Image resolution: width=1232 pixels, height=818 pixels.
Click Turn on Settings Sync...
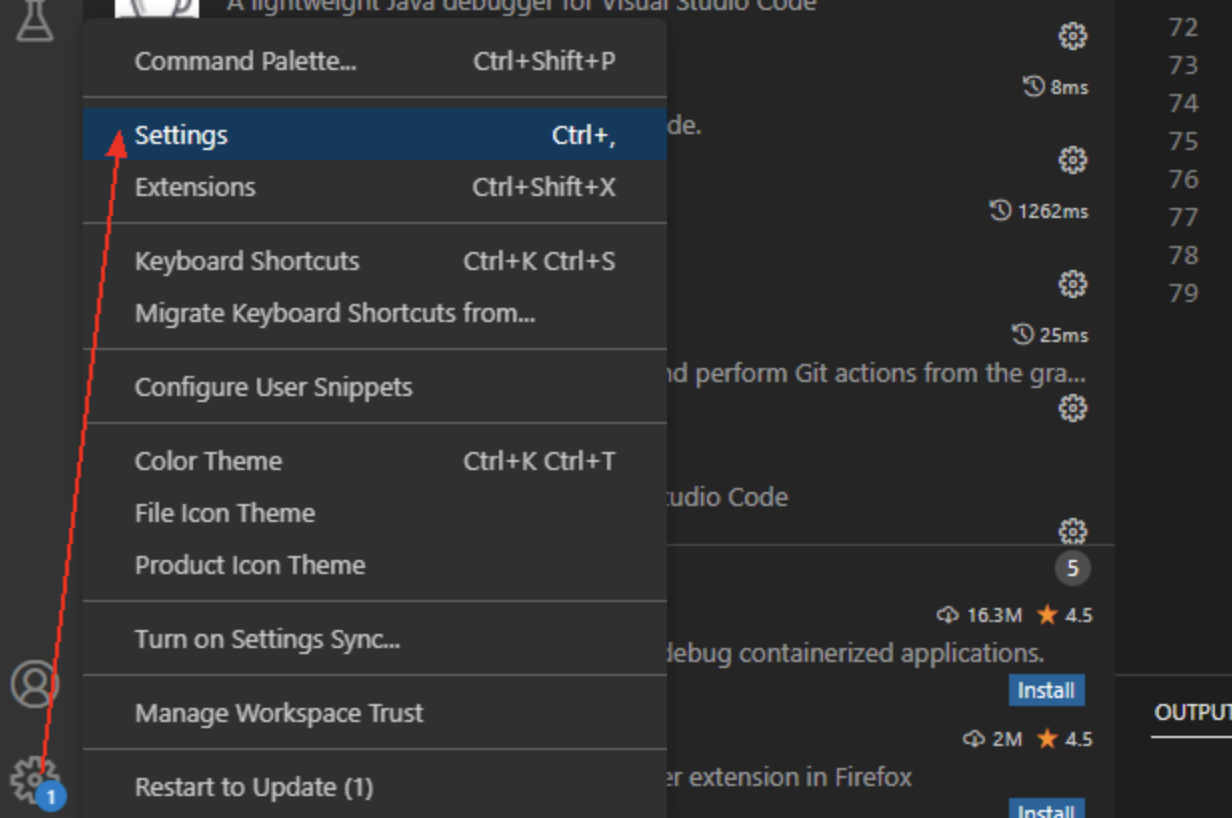pos(375,639)
